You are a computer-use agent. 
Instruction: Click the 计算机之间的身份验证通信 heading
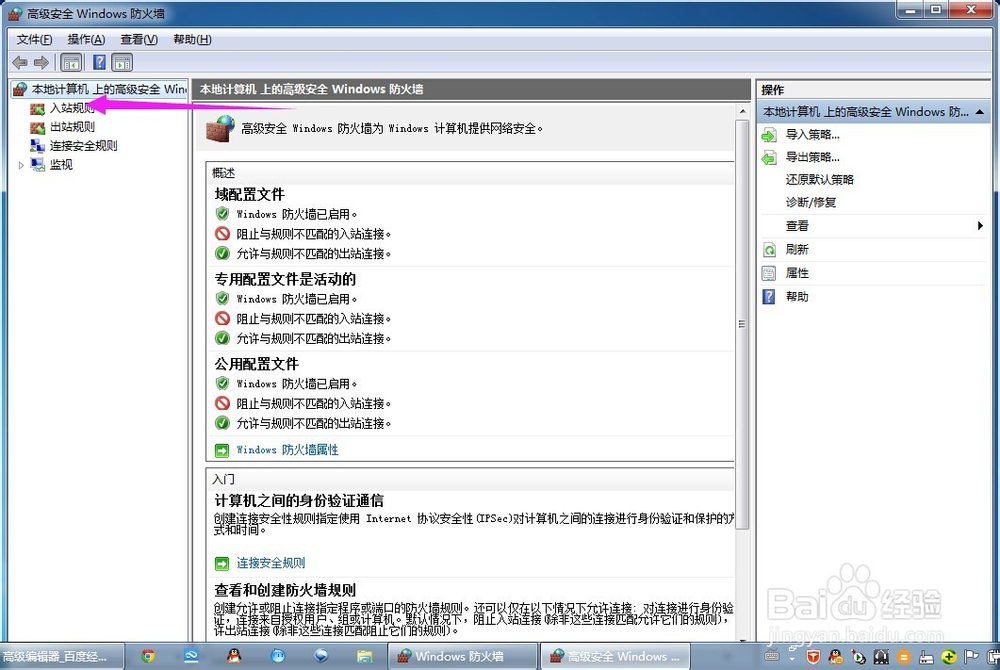pyautogui.click(x=299, y=501)
